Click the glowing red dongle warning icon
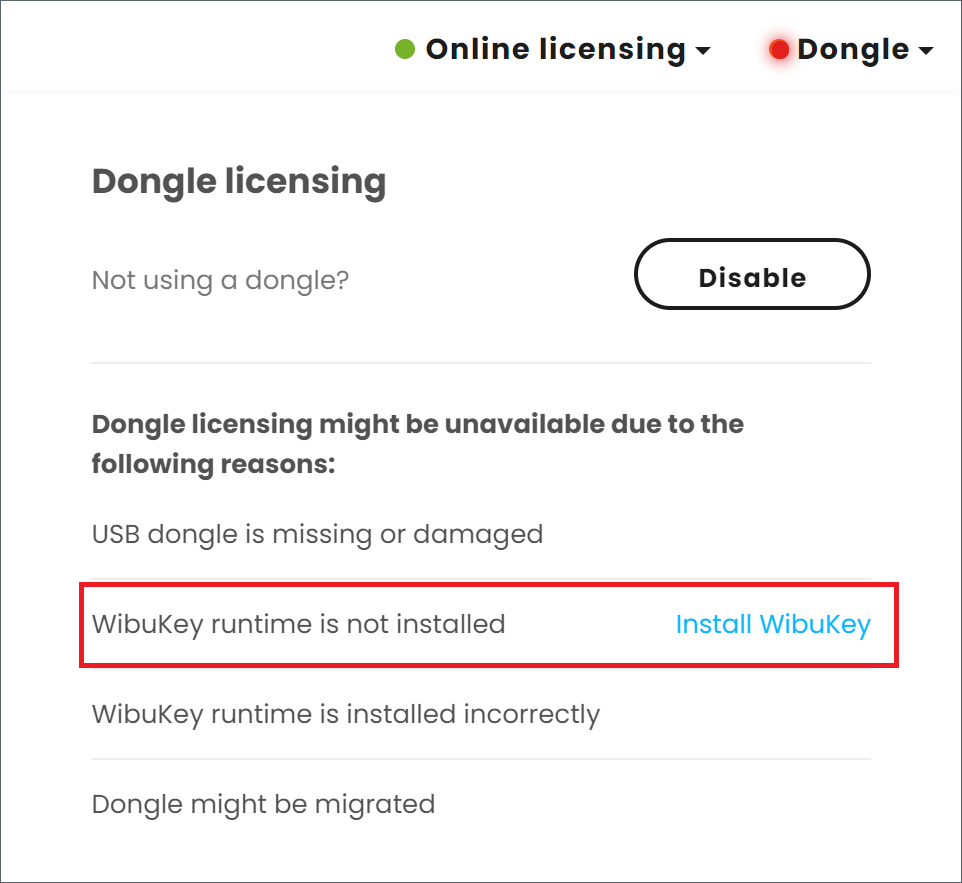Image resolution: width=962 pixels, height=883 pixels. coord(779,48)
